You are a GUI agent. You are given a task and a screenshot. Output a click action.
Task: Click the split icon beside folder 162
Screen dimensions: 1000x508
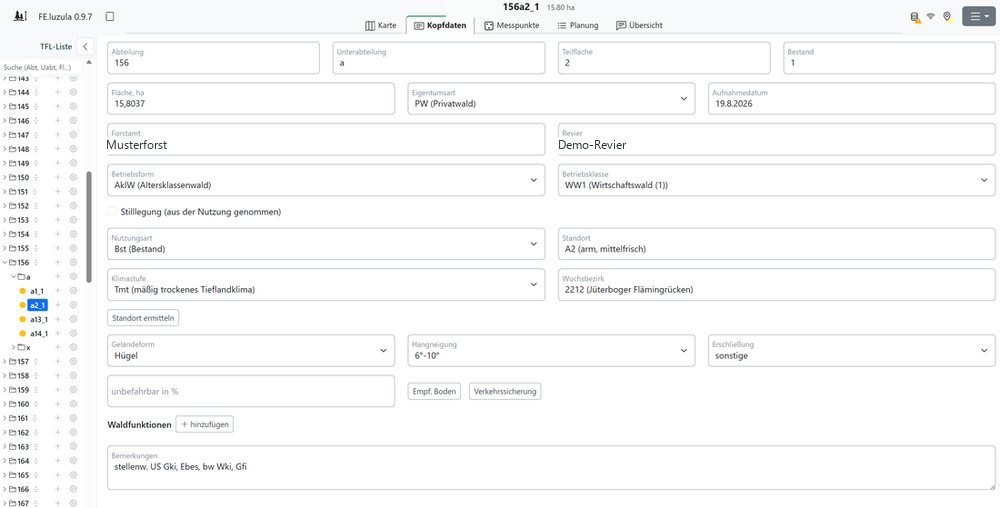[36, 432]
